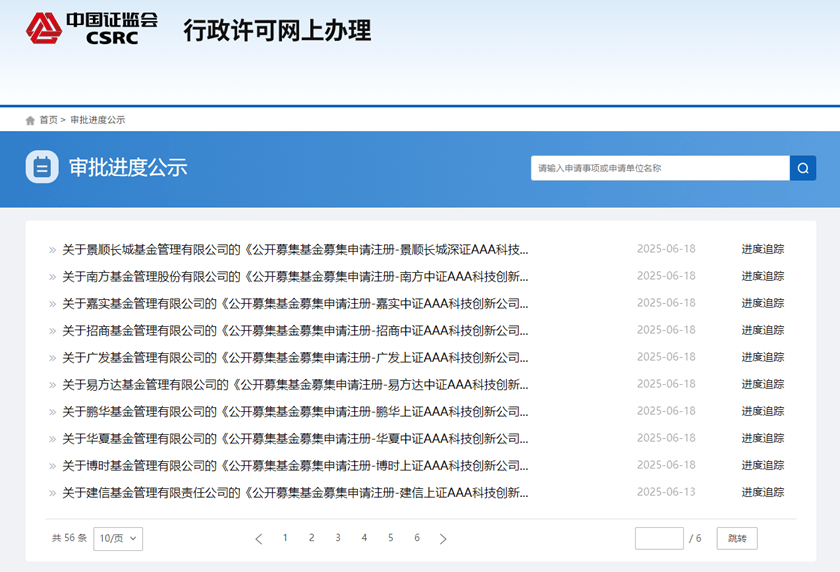840x572 pixels.
Task: Click the 审批进度公示 banner heading
Action: (x=128, y=168)
